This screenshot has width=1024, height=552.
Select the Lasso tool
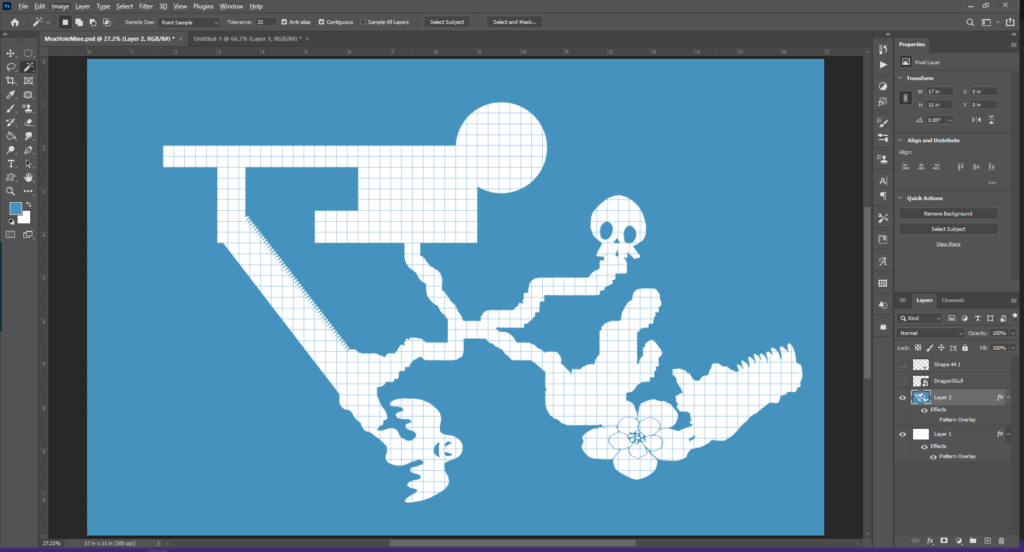point(11,67)
